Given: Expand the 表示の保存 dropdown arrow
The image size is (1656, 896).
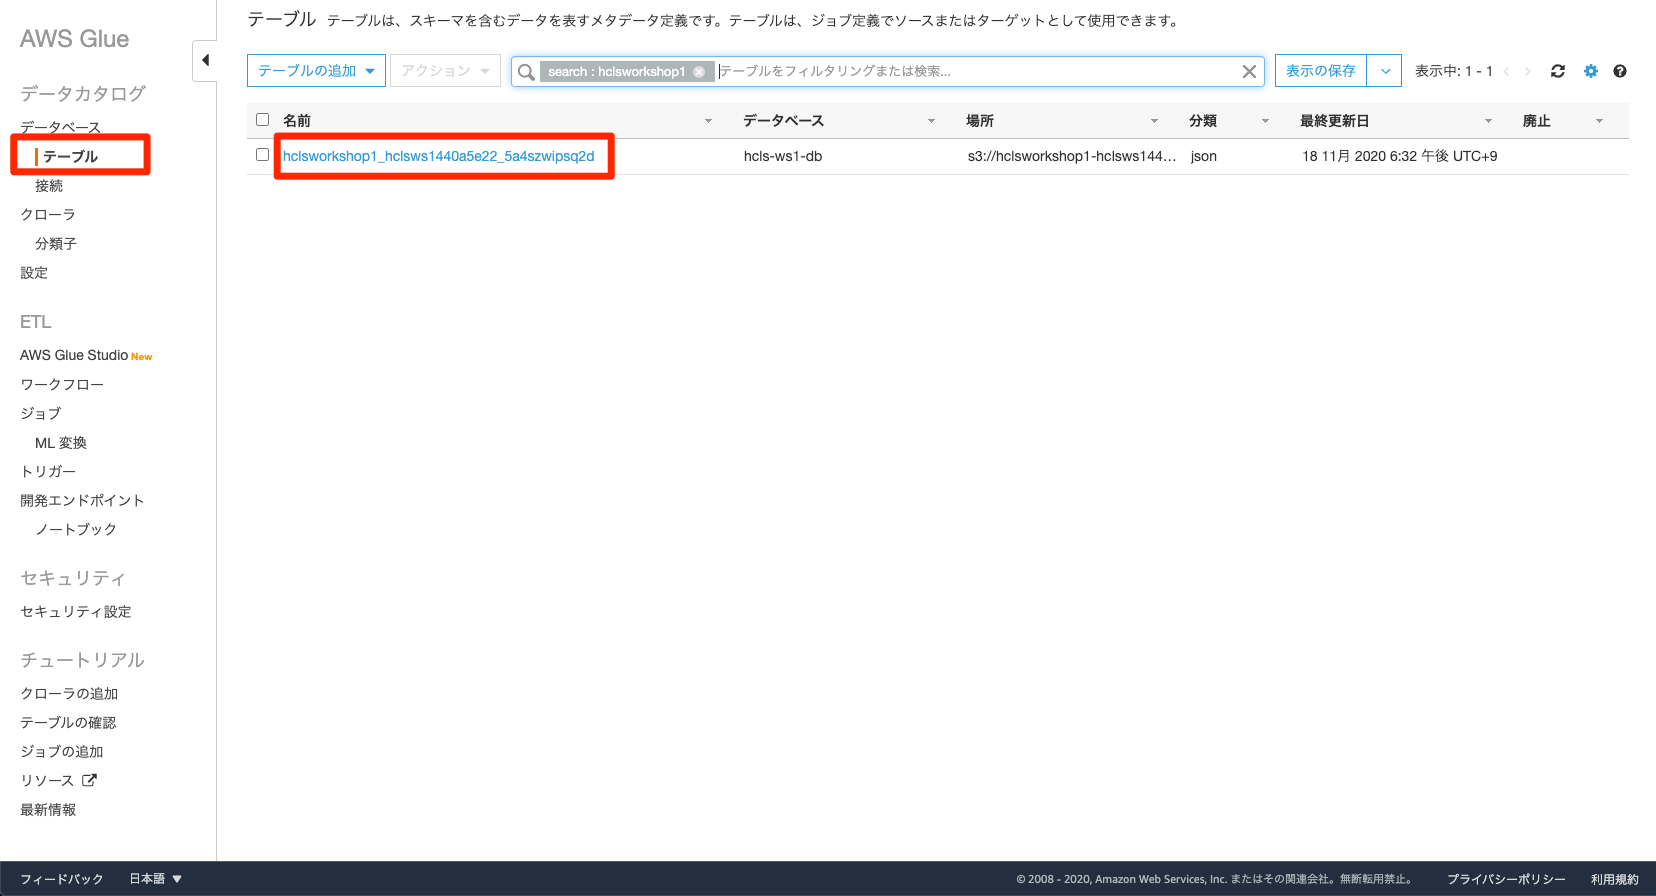Looking at the screenshot, I should click(x=1384, y=71).
